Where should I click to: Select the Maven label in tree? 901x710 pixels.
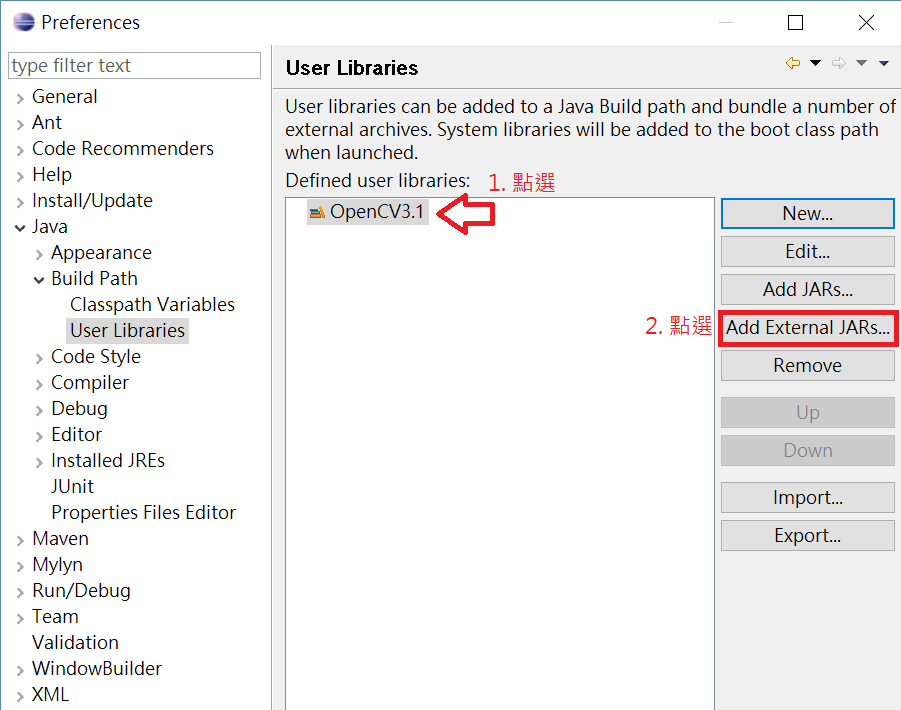click(x=60, y=539)
